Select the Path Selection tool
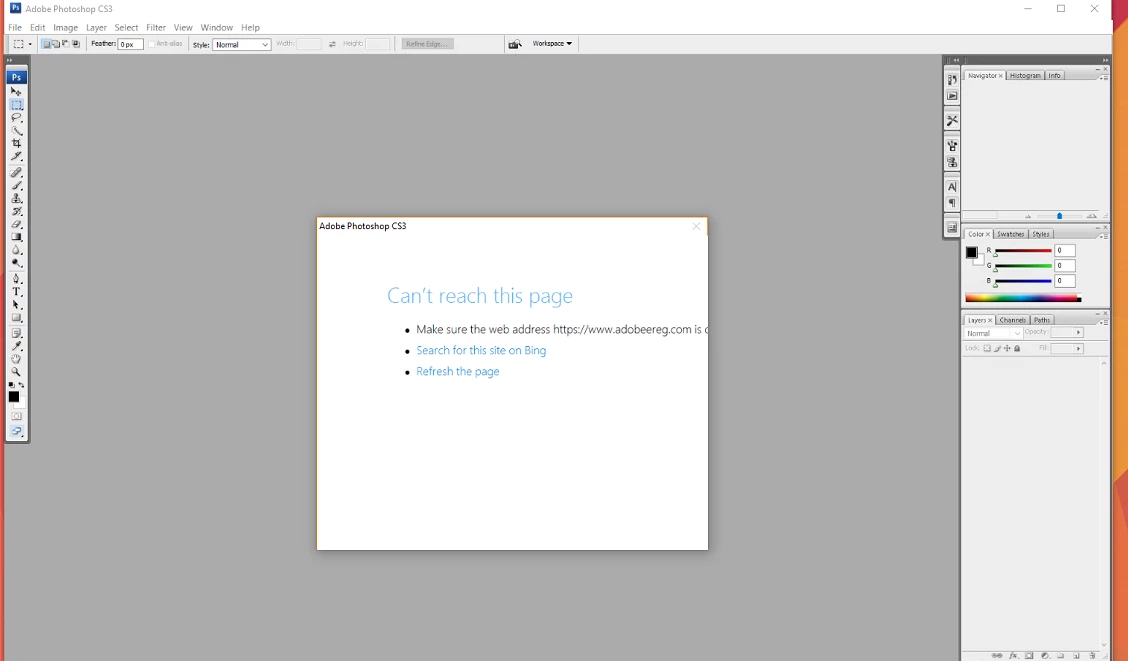Image resolution: width=1128 pixels, height=661 pixels. (16, 305)
